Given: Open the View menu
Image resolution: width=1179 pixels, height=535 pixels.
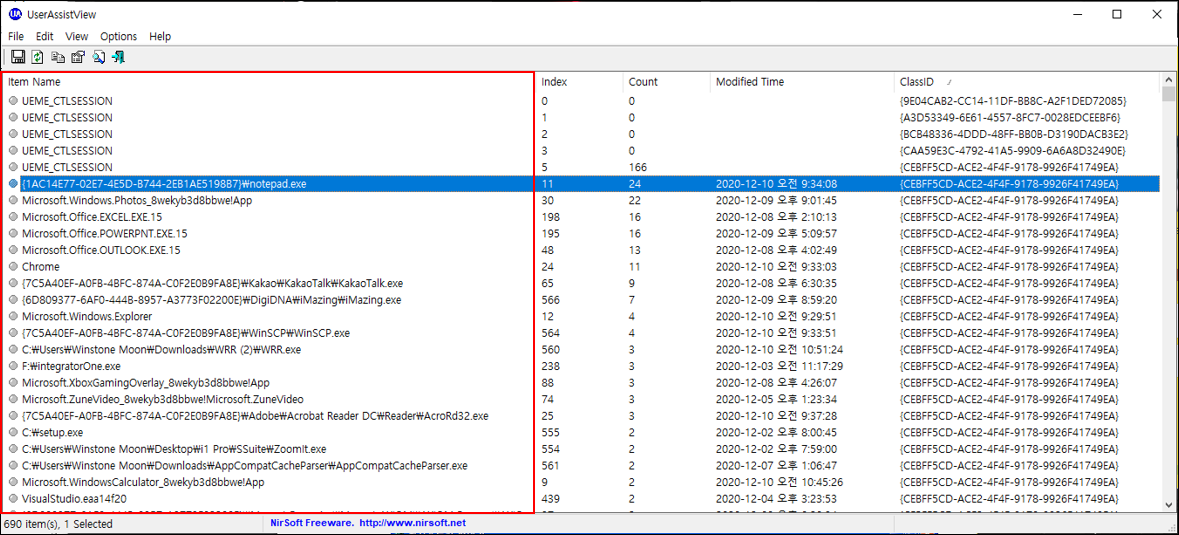Looking at the screenshot, I should [77, 36].
